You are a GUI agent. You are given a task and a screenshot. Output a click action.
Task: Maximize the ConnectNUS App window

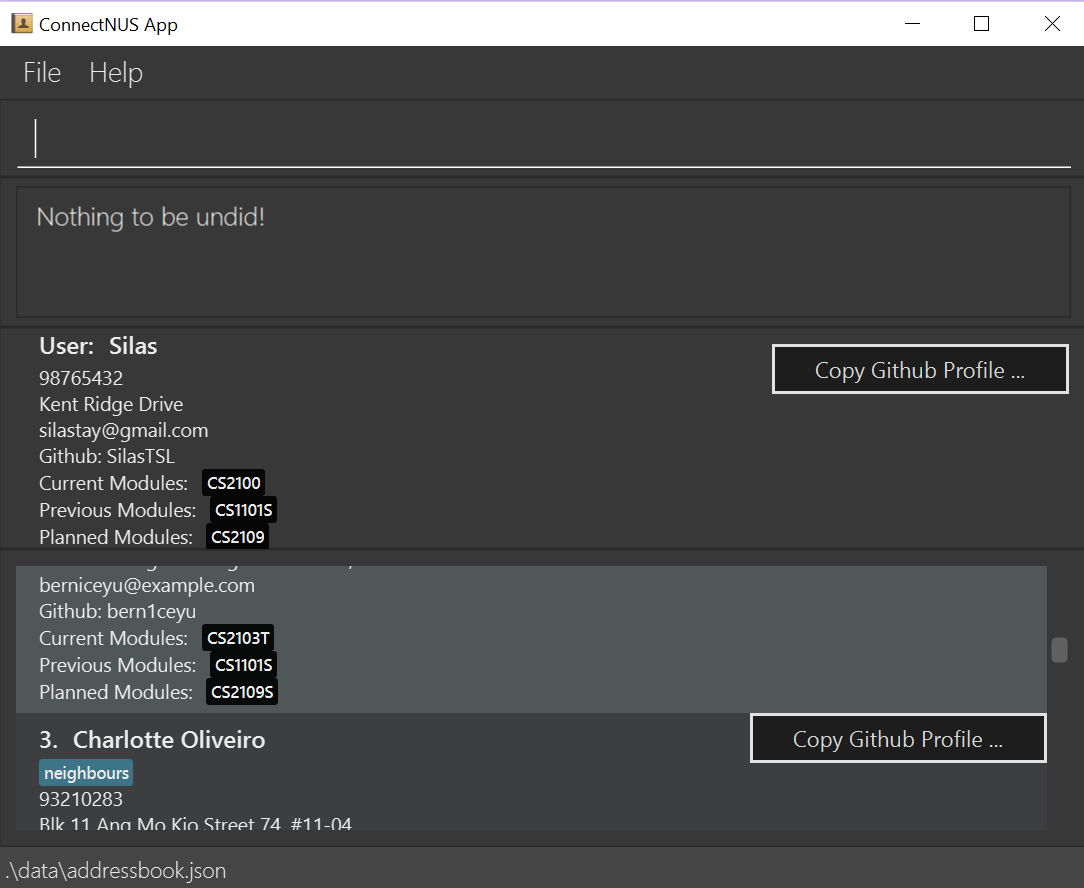(981, 24)
